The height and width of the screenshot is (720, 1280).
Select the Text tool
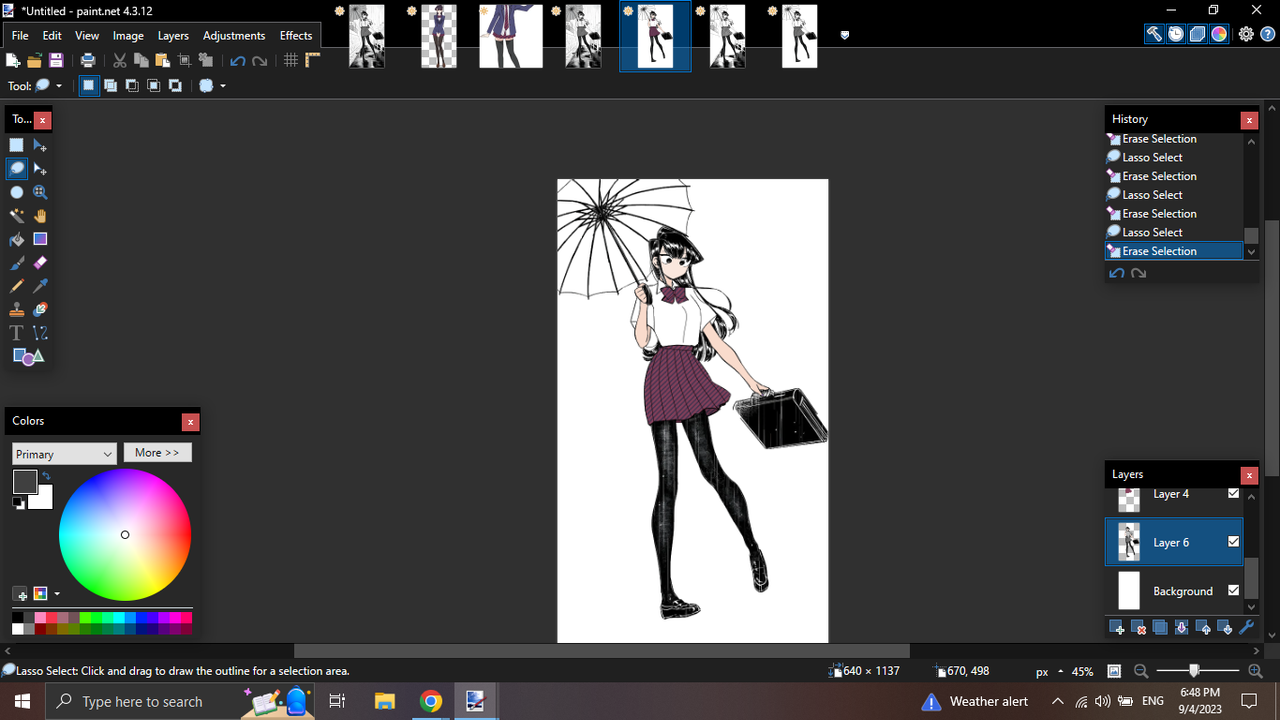point(16,332)
